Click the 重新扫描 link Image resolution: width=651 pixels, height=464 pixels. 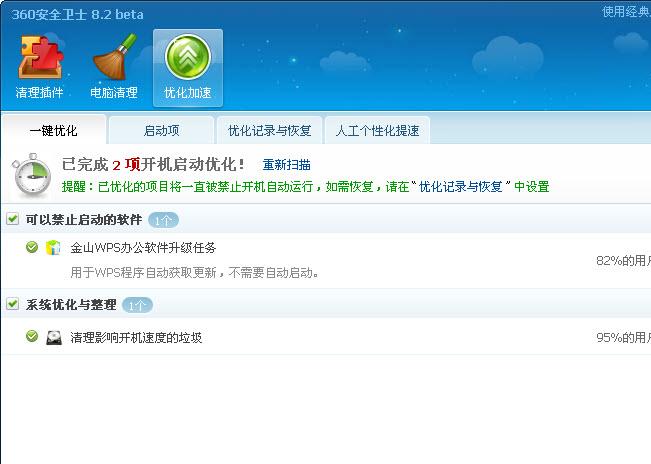pos(286,165)
